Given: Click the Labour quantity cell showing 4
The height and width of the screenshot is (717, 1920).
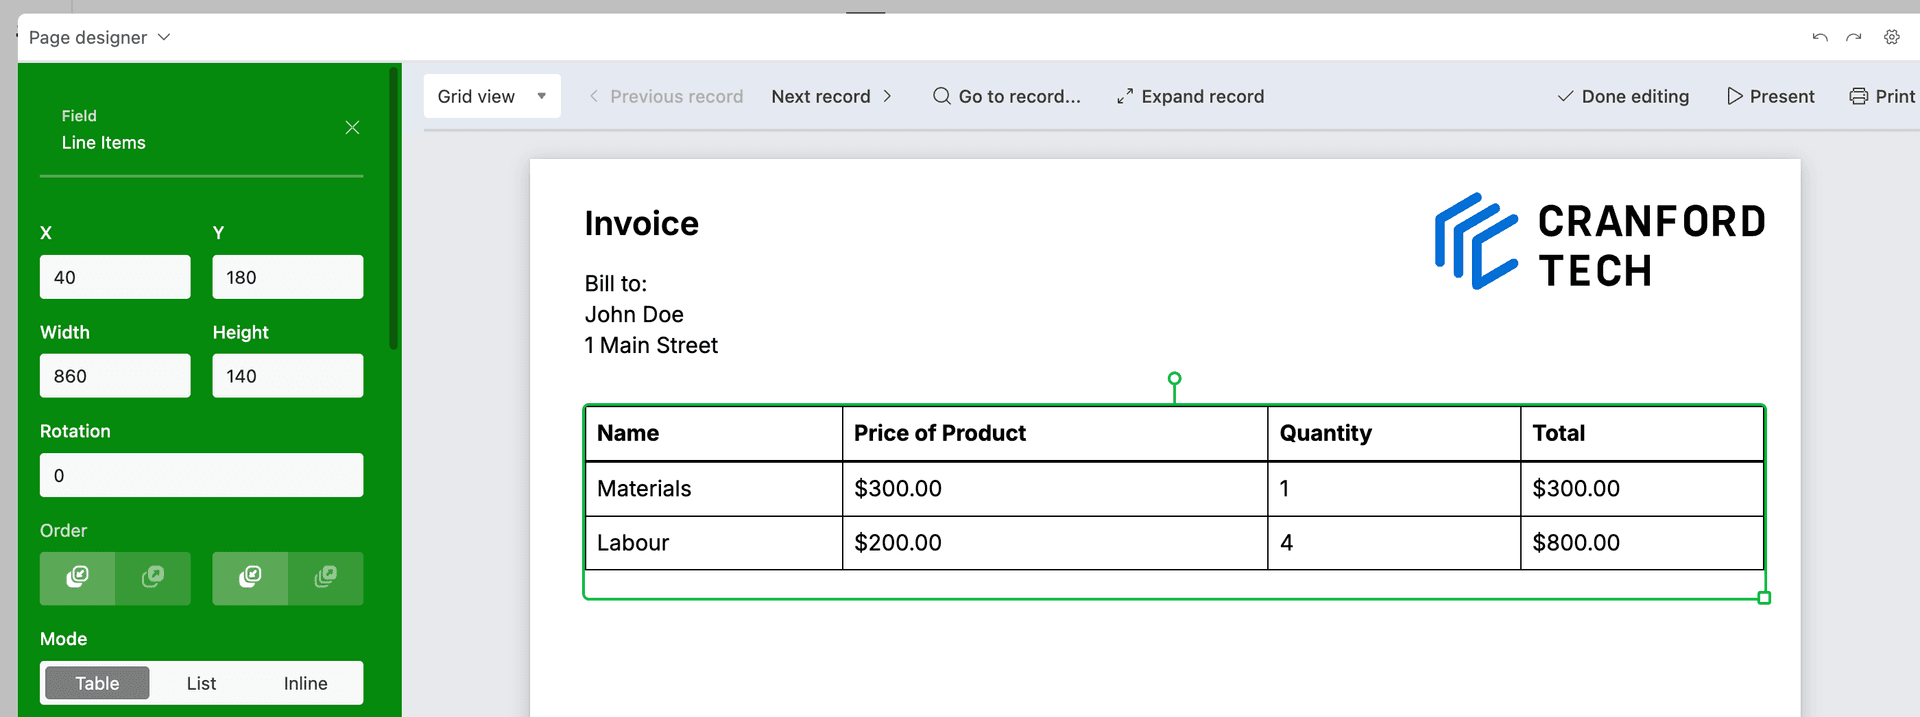Looking at the screenshot, I should click(x=1394, y=543).
